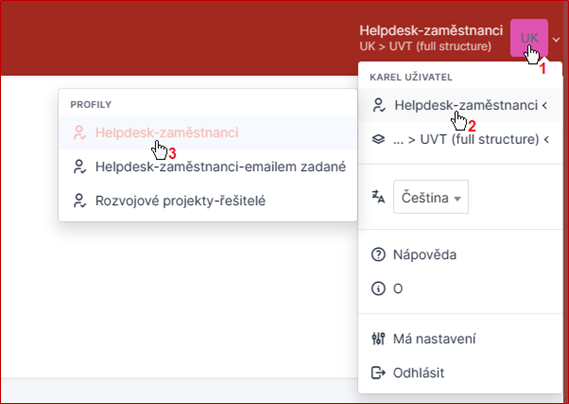
Task: Select Helpdesk-zaměstnanci in the Profily list
Action: 208,132
